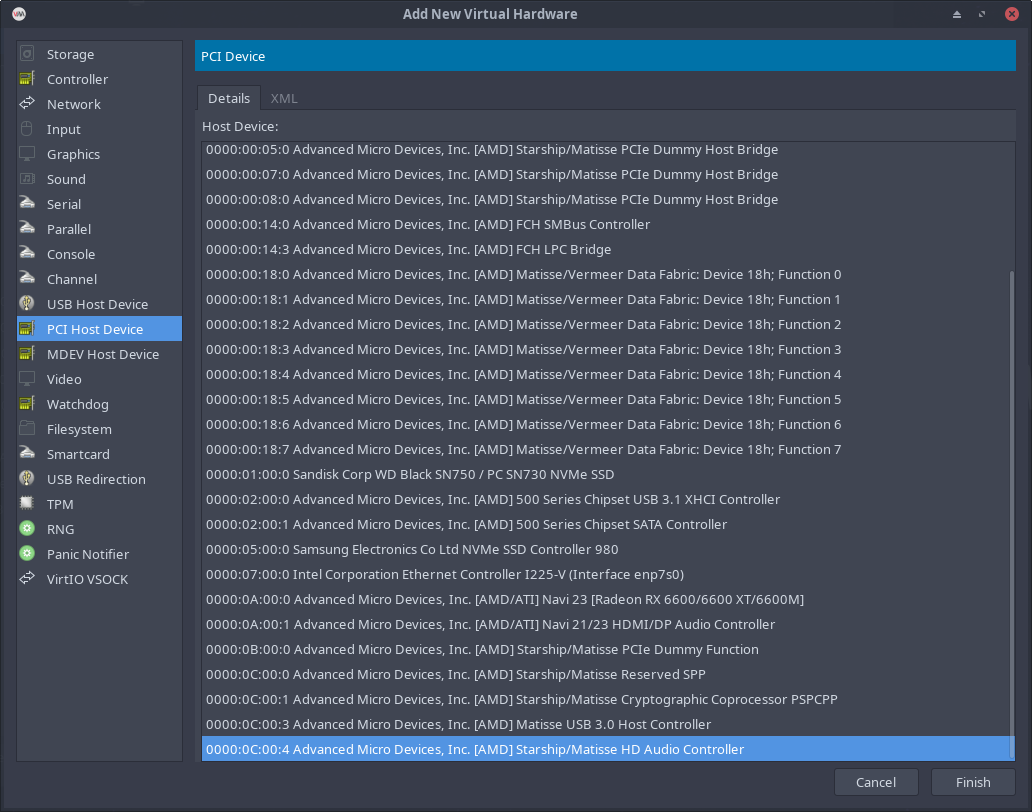The width and height of the screenshot is (1032, 812).
Task: Pick Sandisk WD Black SN750 NVMe SSD
Action: 410,474
